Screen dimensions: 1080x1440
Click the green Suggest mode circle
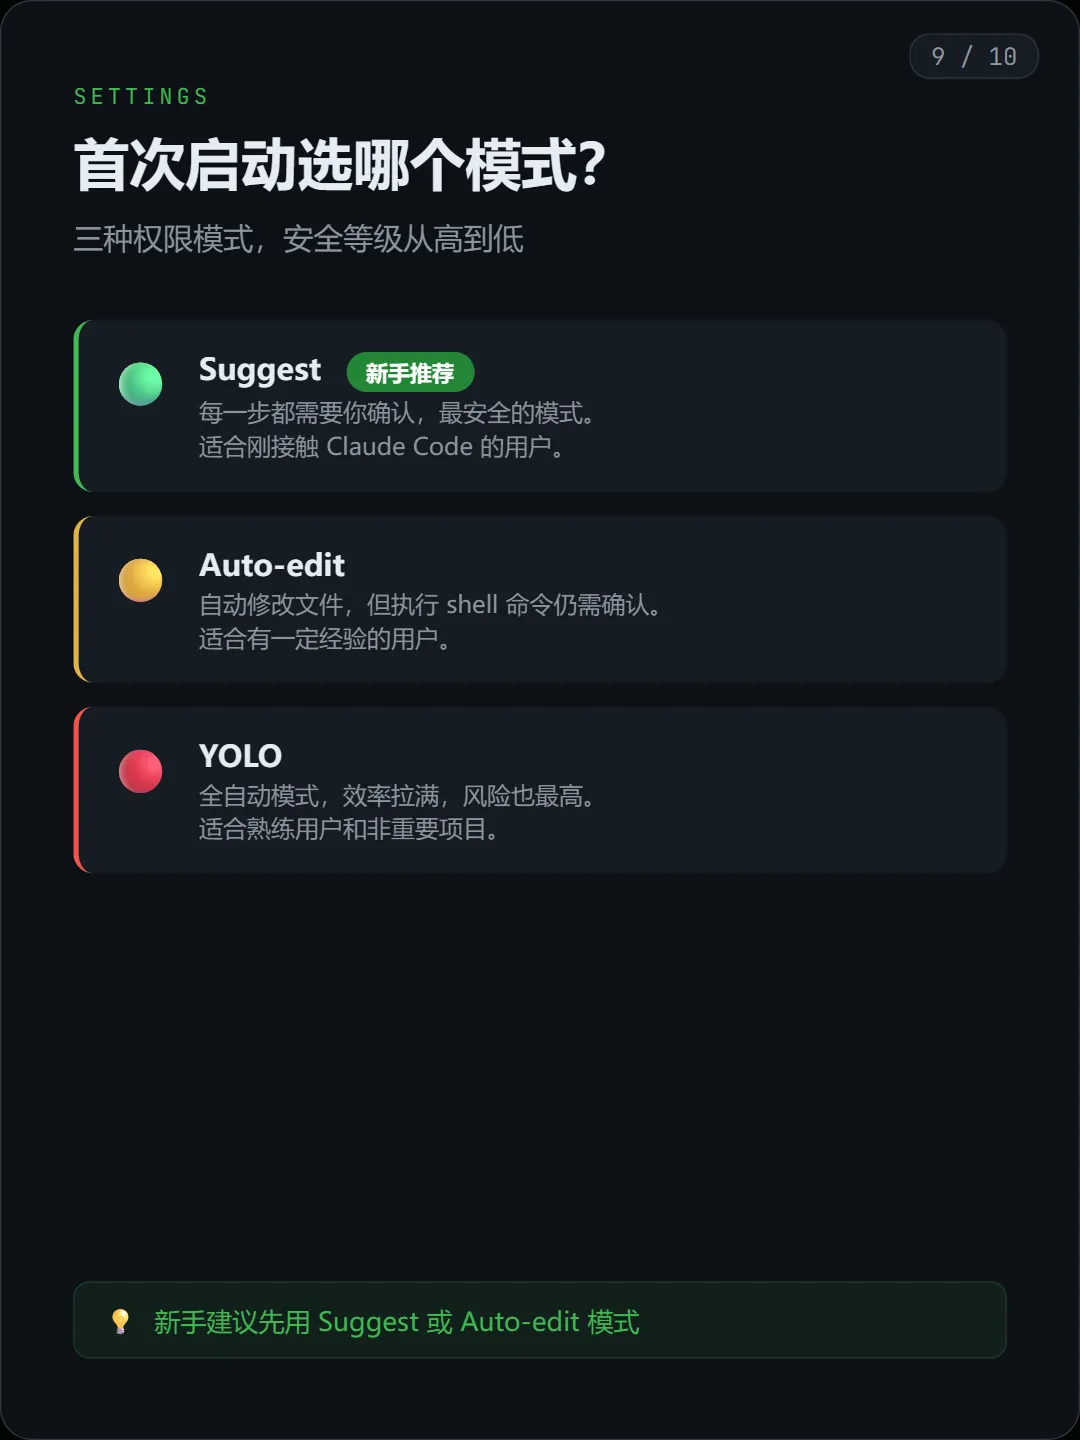pyautogui.click(x=140, y=384)
